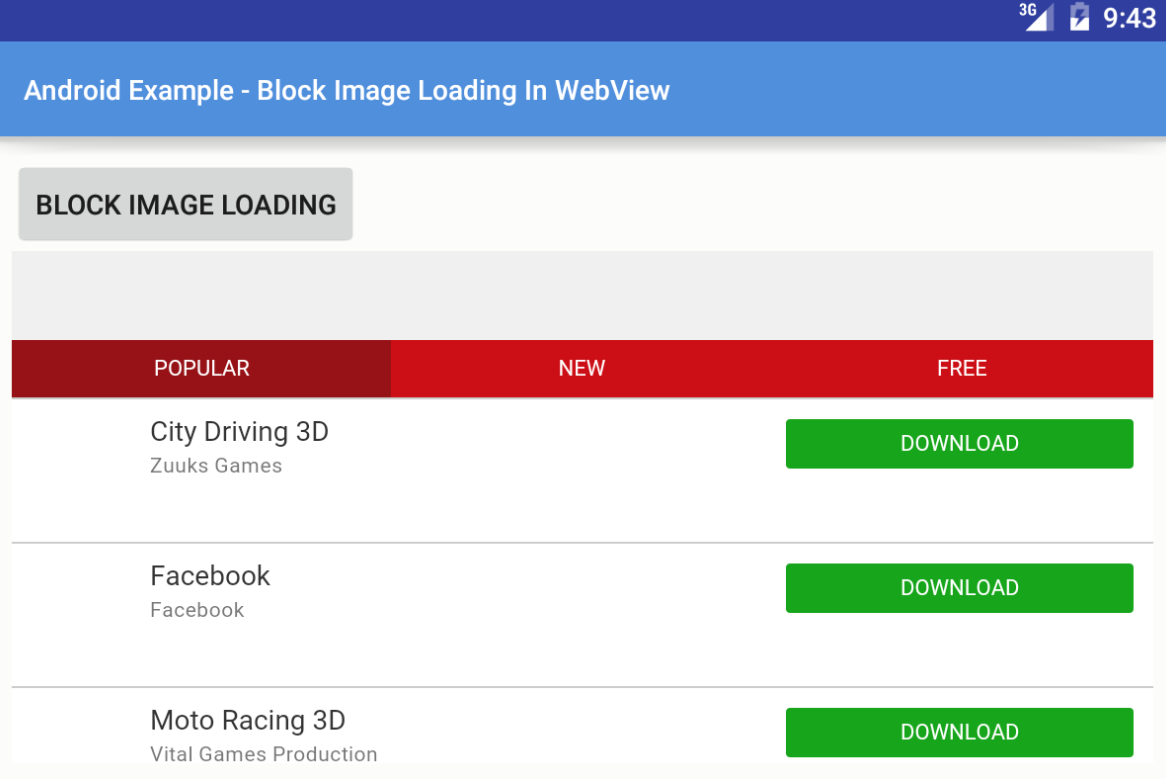The image size is (1166, 779).
Task: Open the Facebook app title
Action: click(x=210, y=576)
